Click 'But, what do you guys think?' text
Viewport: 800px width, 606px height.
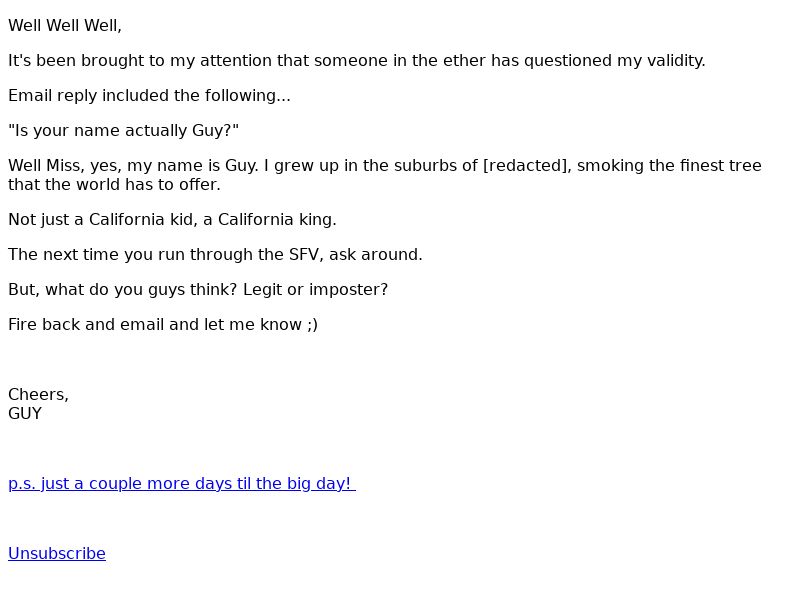pos(122,290)
